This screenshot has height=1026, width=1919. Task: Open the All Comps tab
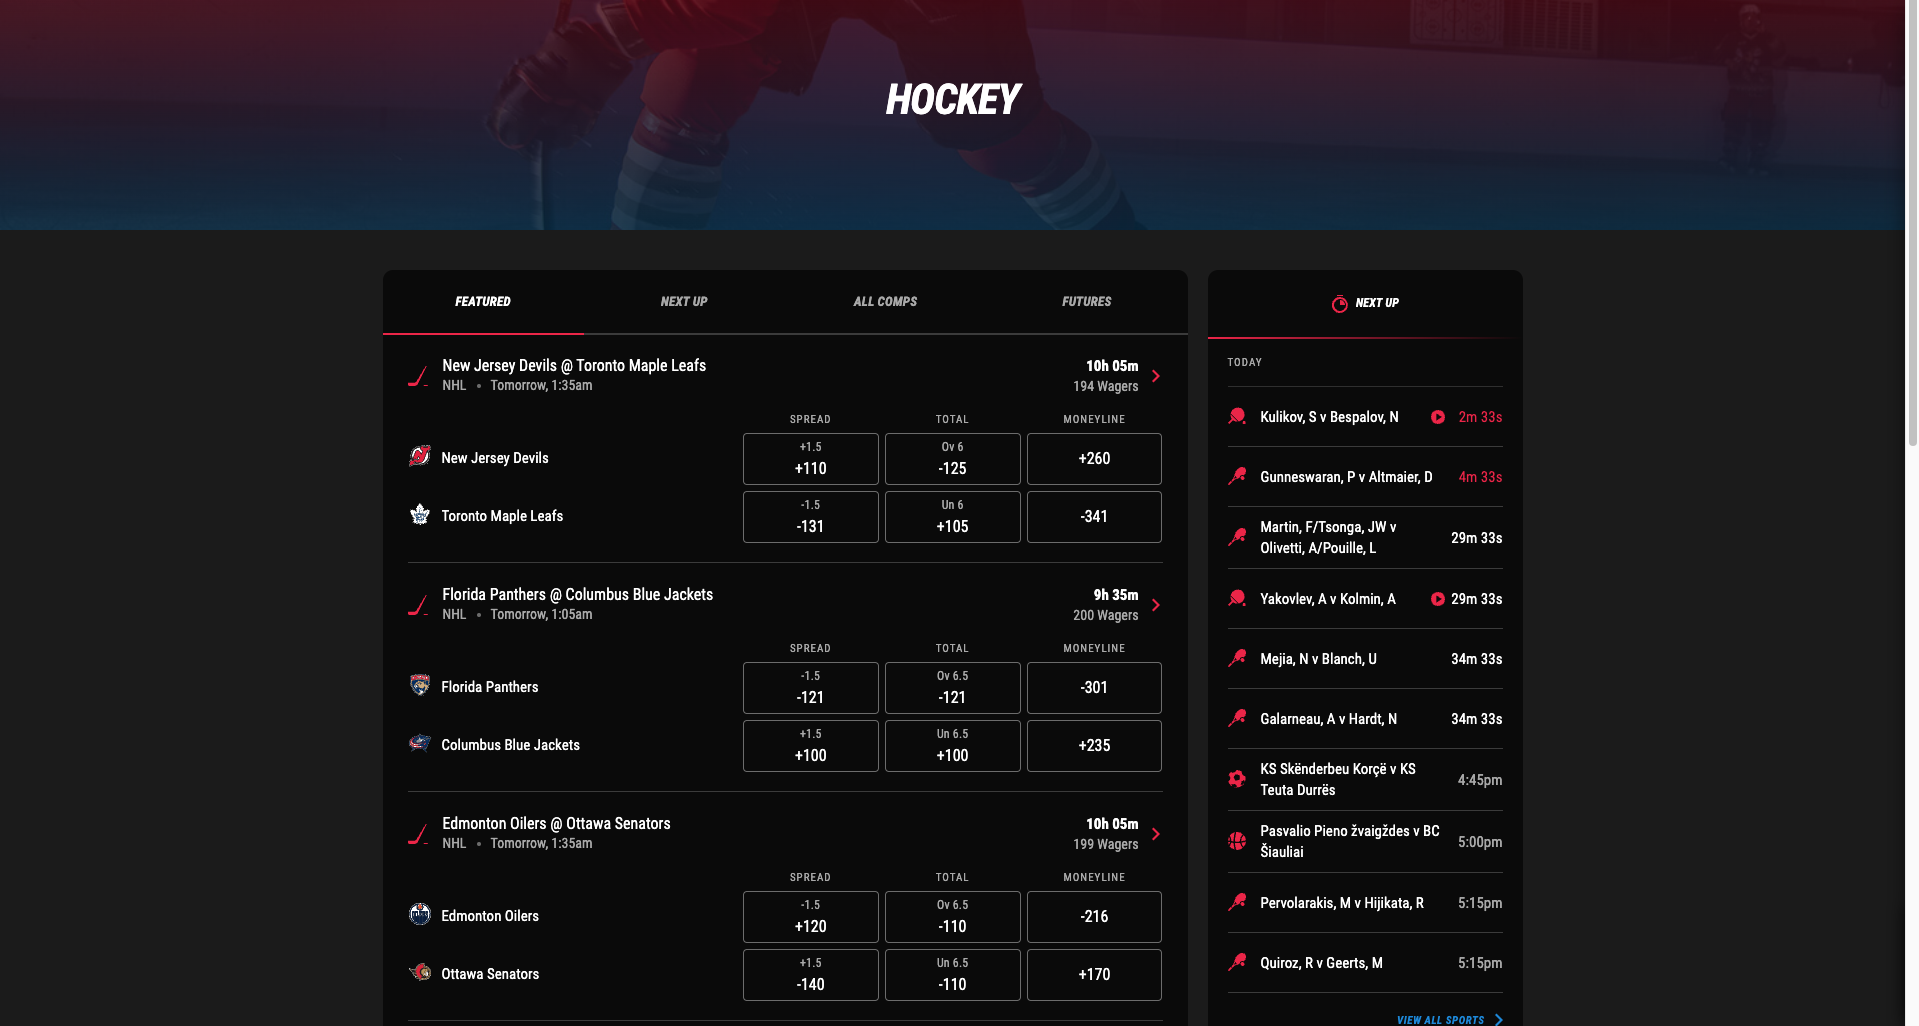click(885, 302)
